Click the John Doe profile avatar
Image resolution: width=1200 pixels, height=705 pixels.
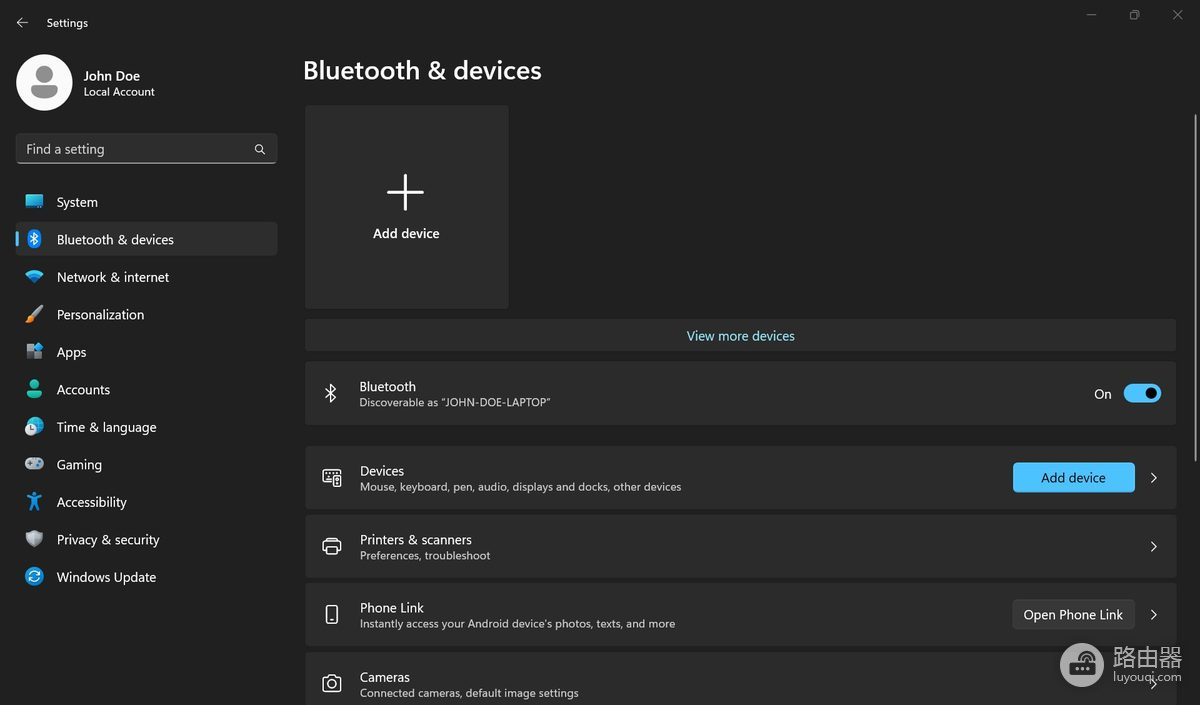pyautogui.click(x=44, y=83)
